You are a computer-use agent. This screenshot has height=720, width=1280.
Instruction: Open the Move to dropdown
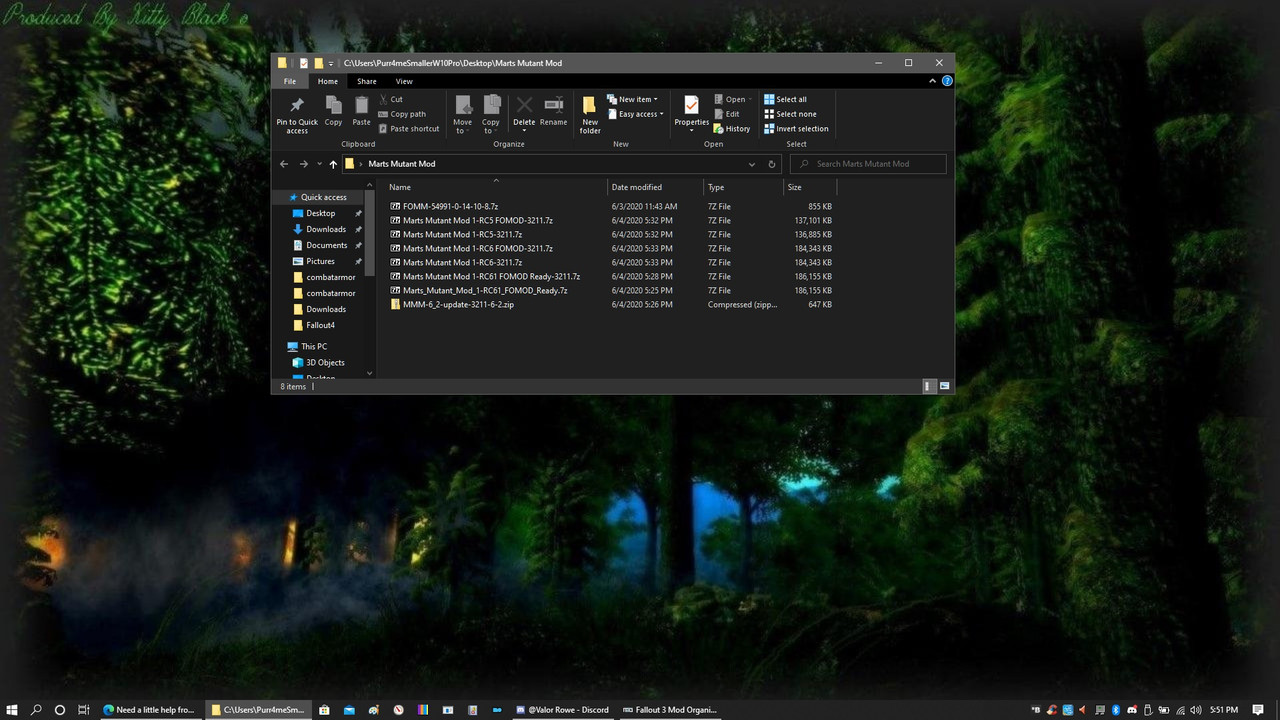coord(462,115)
